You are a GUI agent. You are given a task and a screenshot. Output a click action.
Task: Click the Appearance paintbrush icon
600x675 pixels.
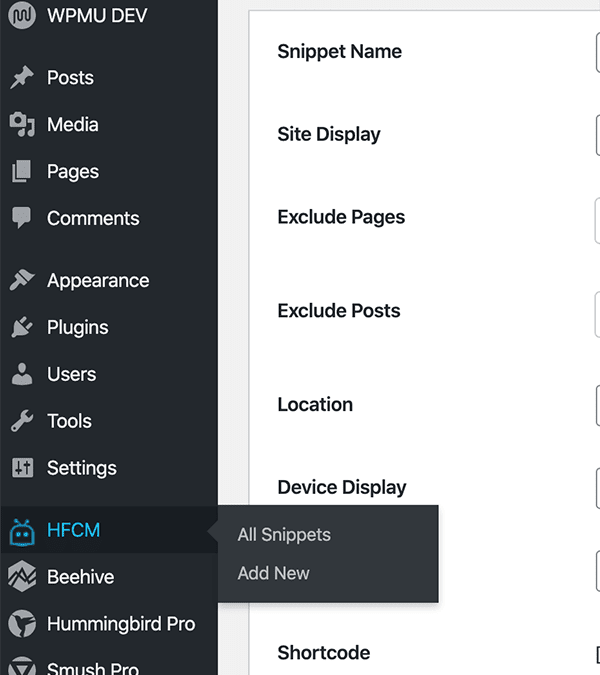22,280
